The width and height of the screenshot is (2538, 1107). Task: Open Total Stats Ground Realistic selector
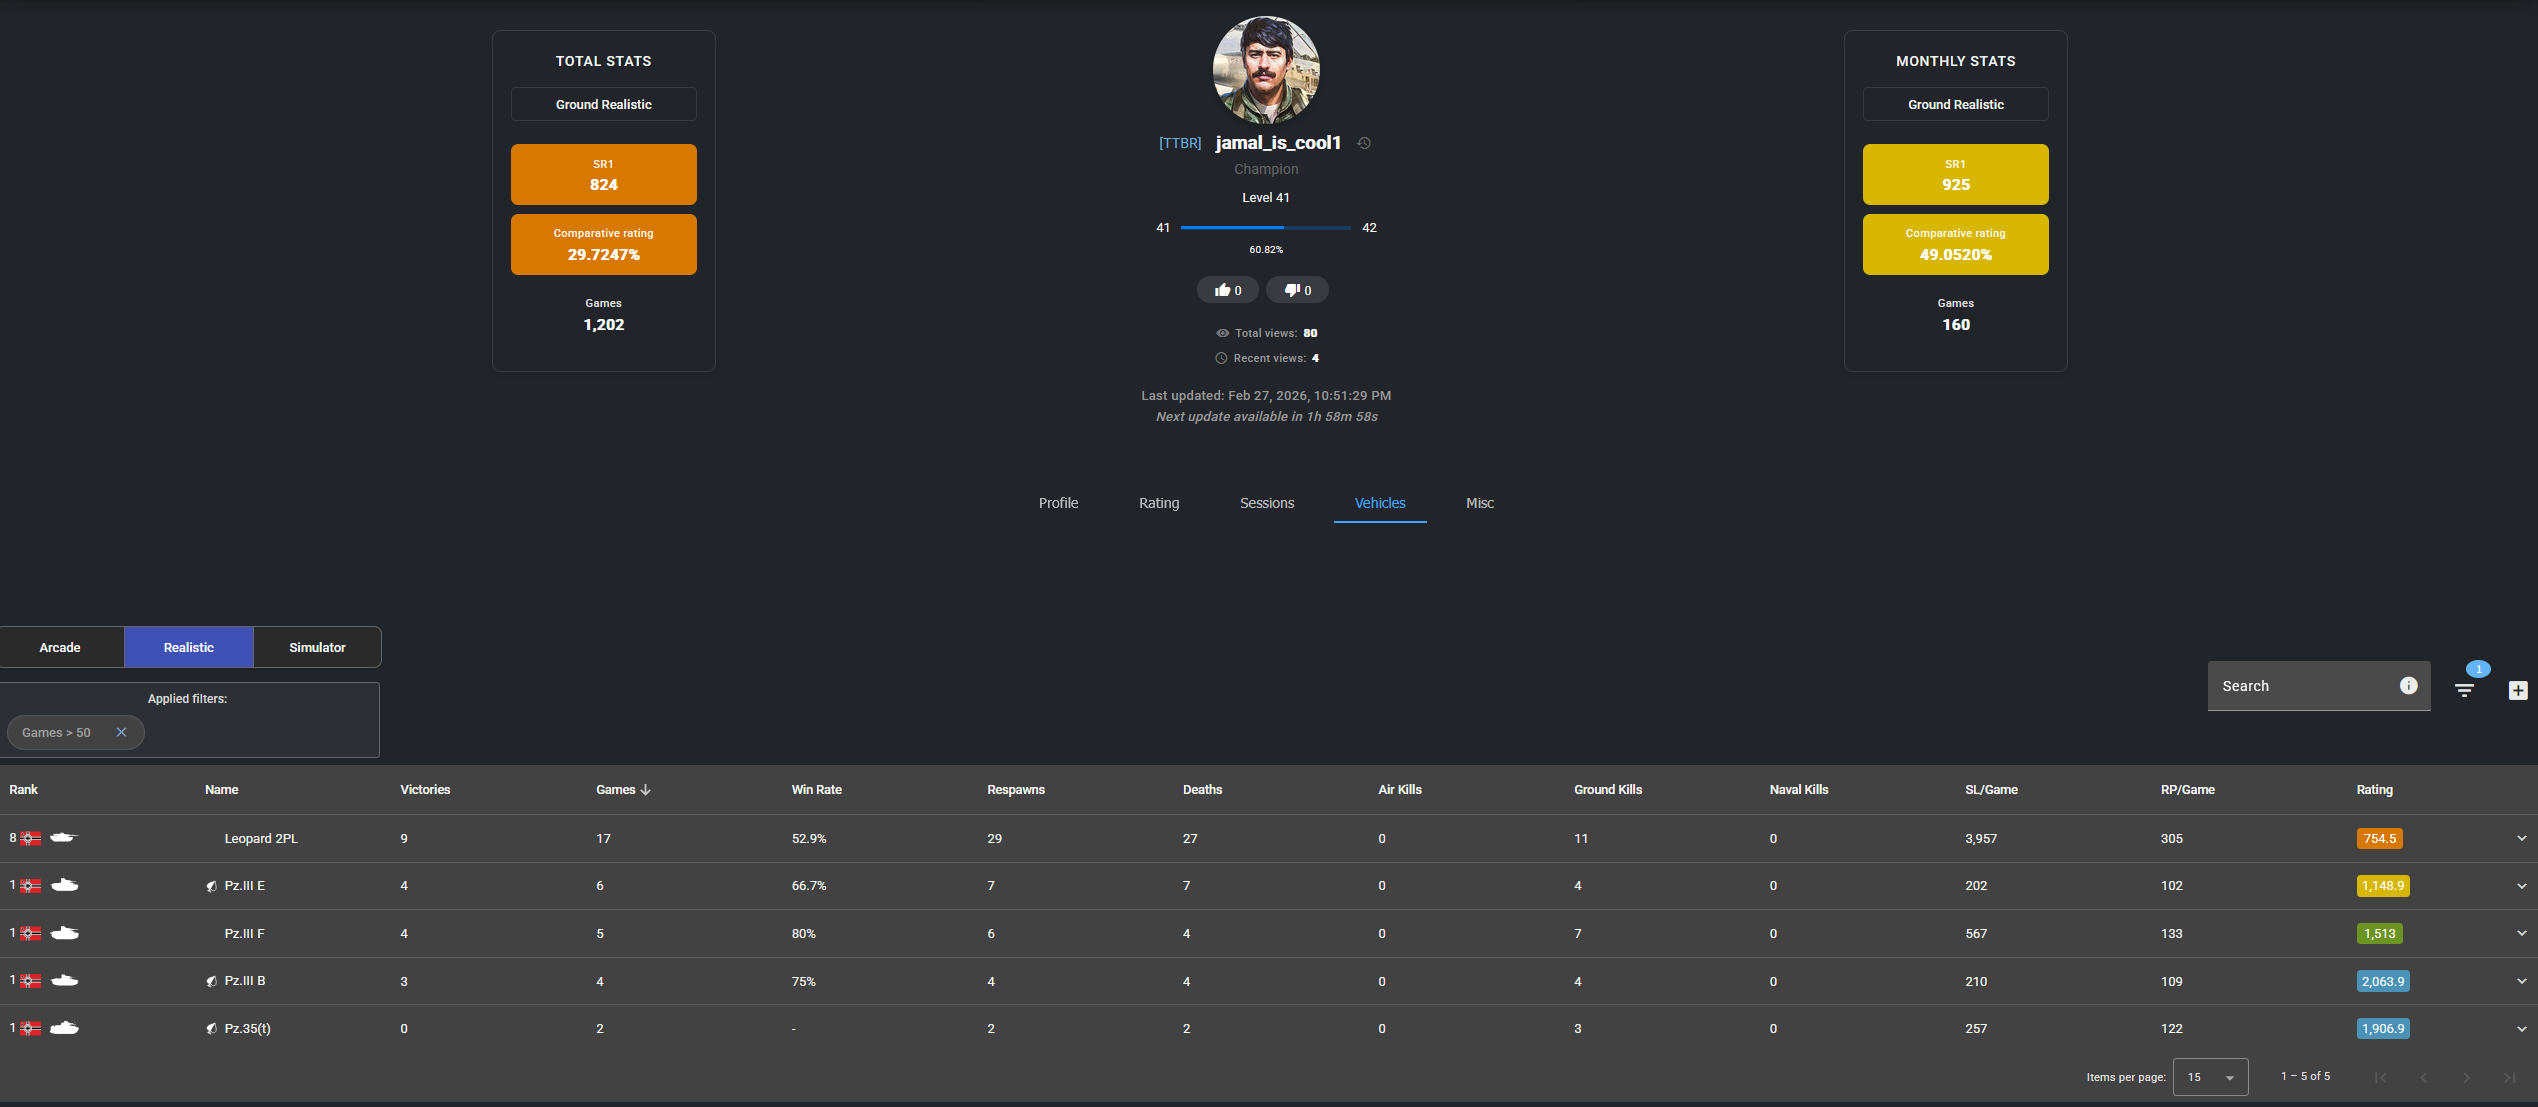tap(603, 104)
